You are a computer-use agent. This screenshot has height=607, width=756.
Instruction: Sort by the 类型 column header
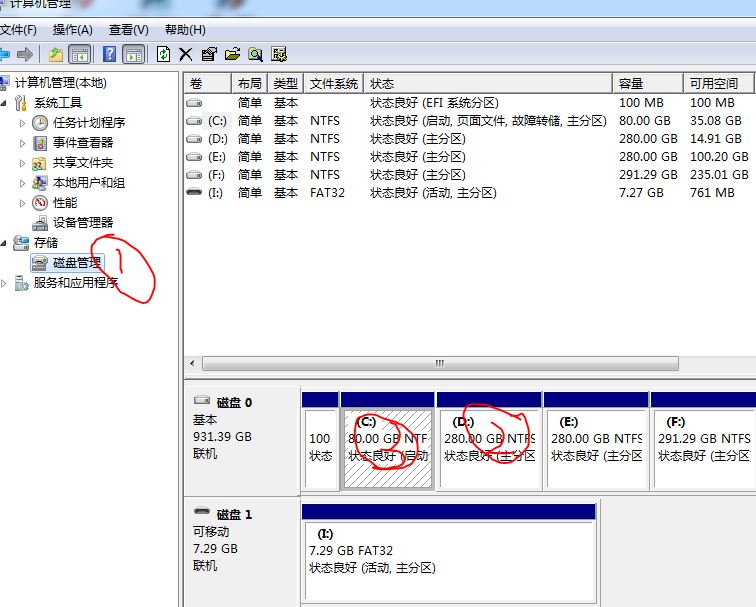(285, 84)
